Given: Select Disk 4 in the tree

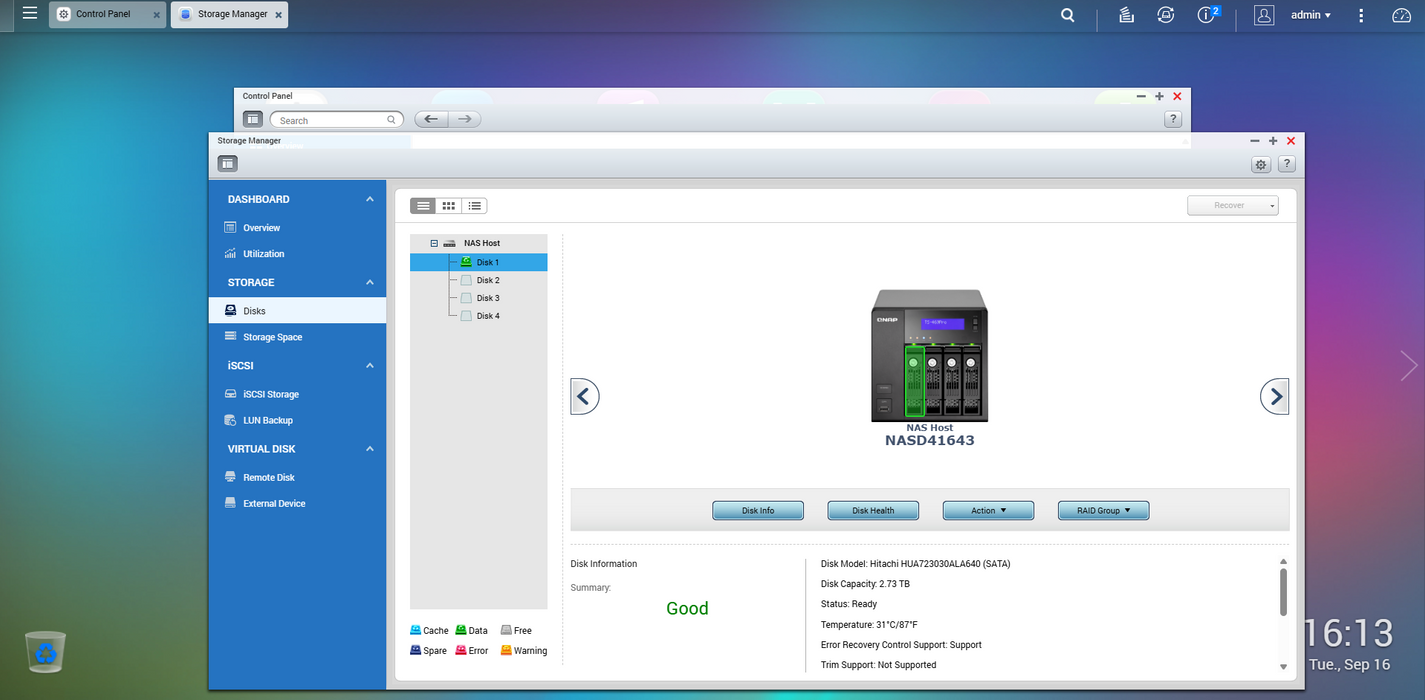Looking at the screenshot, I should pyautogui.click(x=479, y=316).
